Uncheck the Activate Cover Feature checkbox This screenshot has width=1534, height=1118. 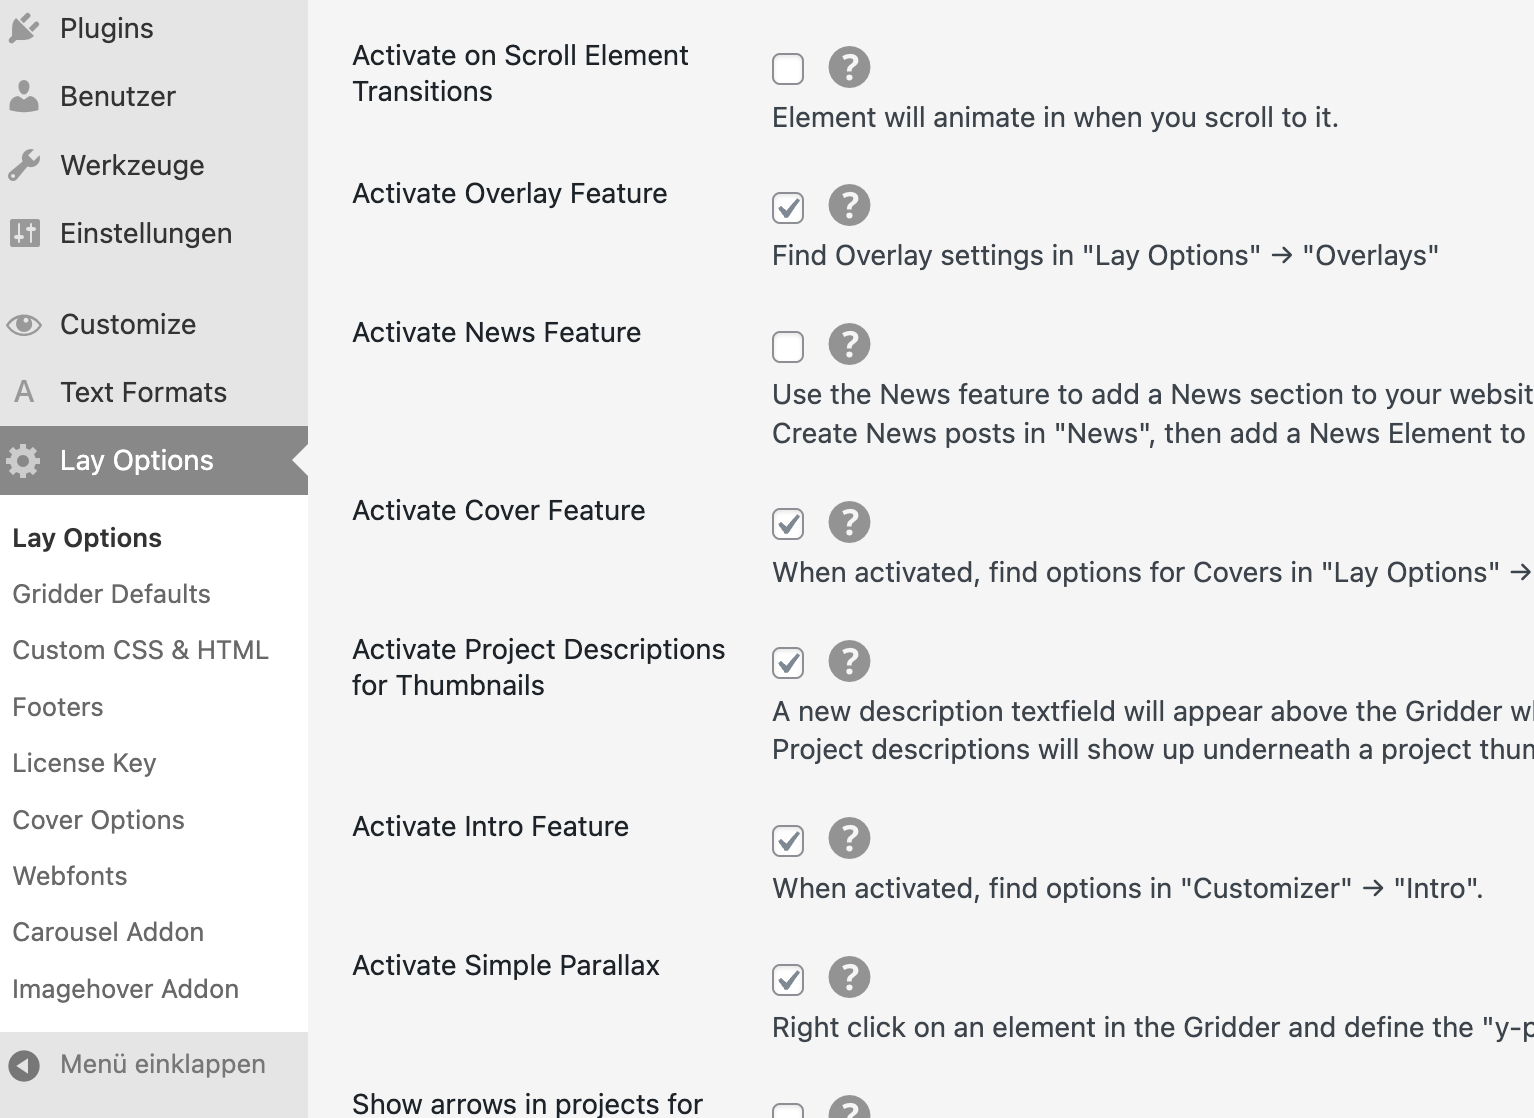point(788,524)
